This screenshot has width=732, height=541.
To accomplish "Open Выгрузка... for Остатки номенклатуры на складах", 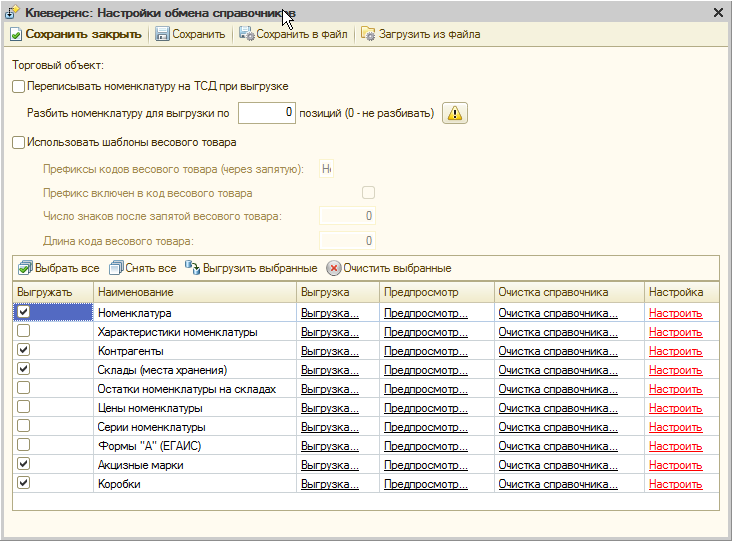I will click(330, 389).
